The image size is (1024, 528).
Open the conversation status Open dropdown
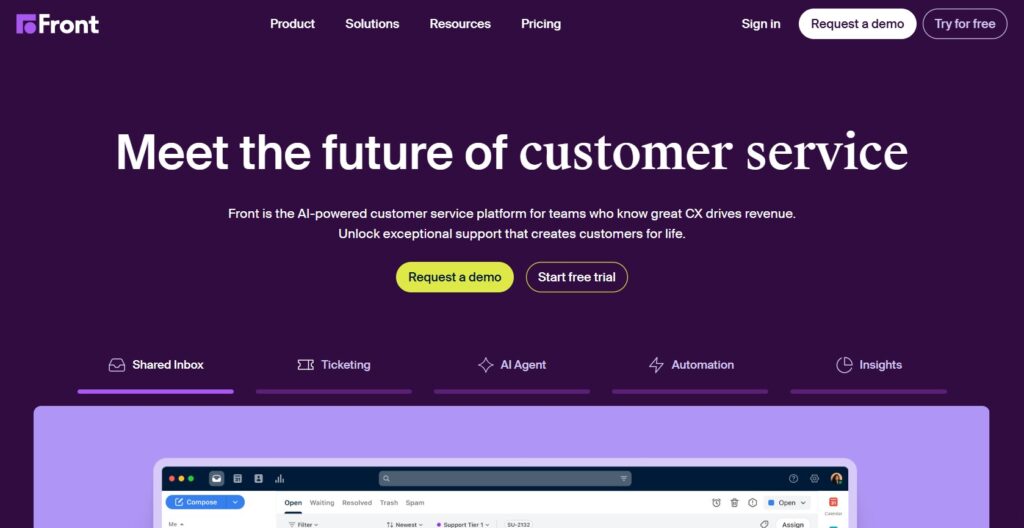tap(787, 503)
